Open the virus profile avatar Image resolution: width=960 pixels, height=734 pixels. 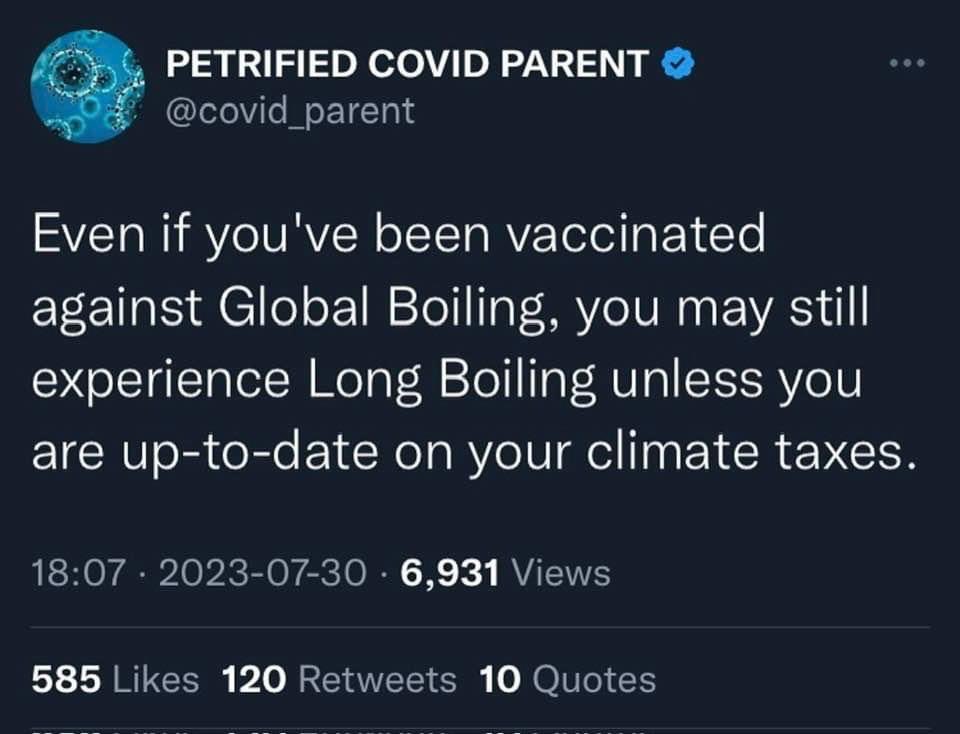pyautogui.click(x=88, y=86)
